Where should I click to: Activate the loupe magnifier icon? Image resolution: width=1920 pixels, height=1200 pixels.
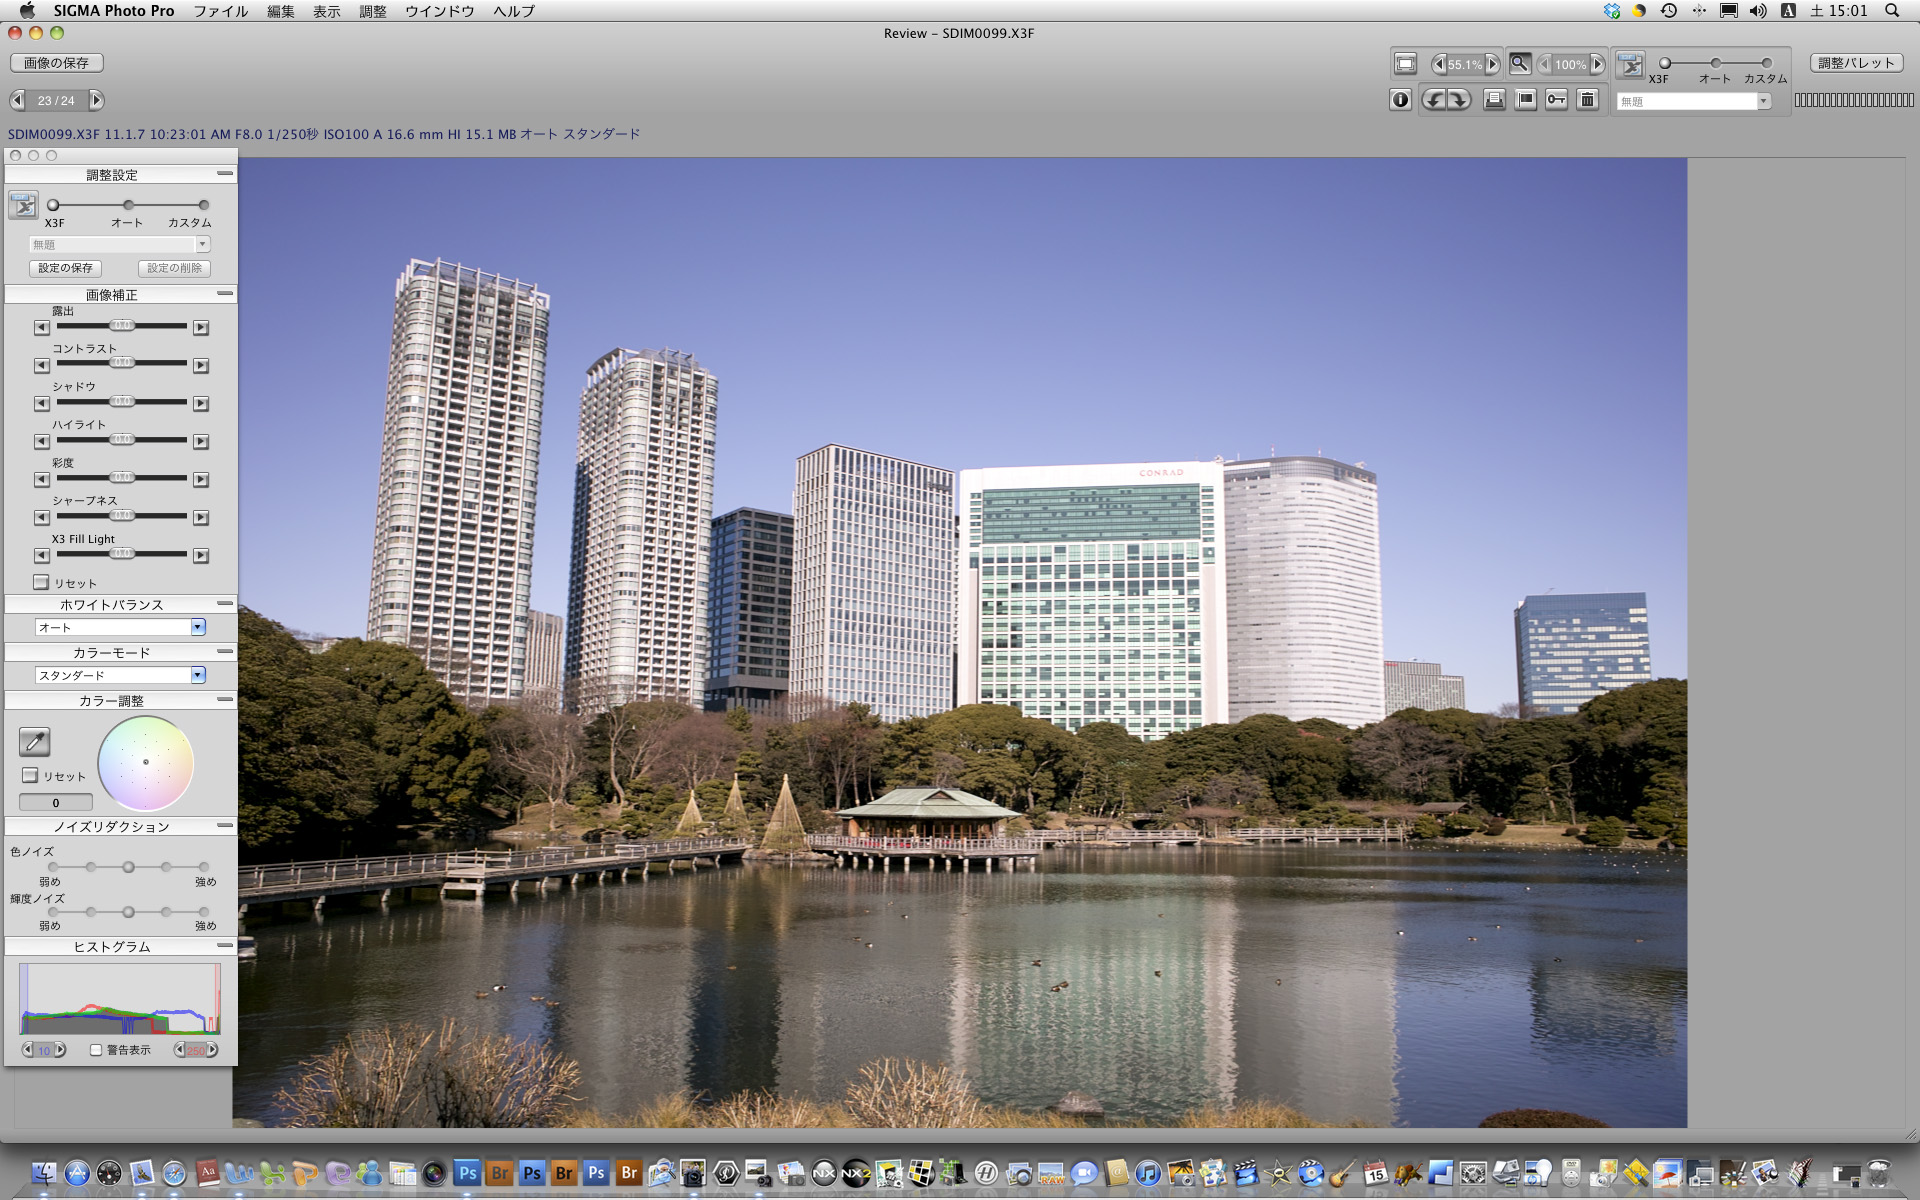(1521, 64)
